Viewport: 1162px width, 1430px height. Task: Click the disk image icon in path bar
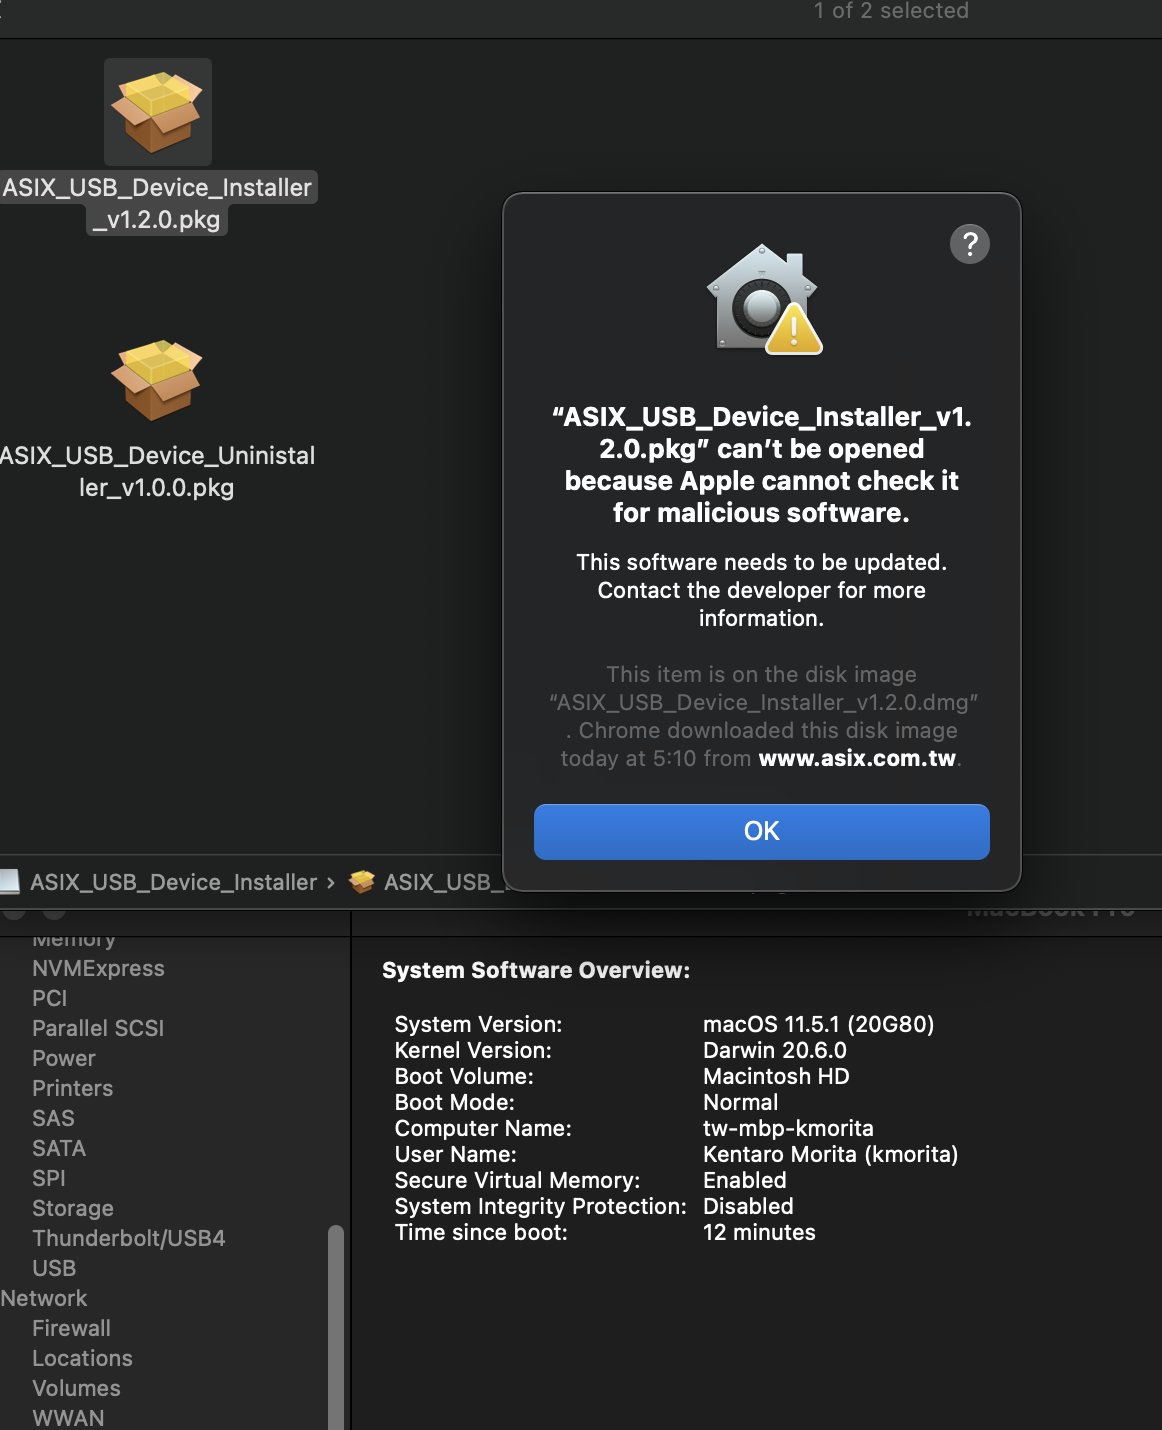click(x=10, y=881)
